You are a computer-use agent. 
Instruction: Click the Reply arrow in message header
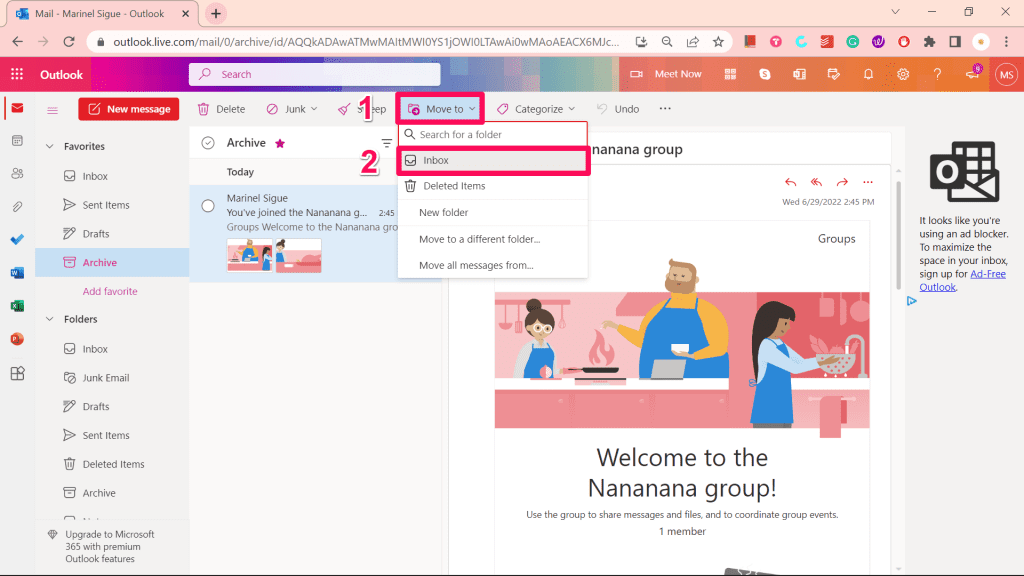(x=791, y=182)
